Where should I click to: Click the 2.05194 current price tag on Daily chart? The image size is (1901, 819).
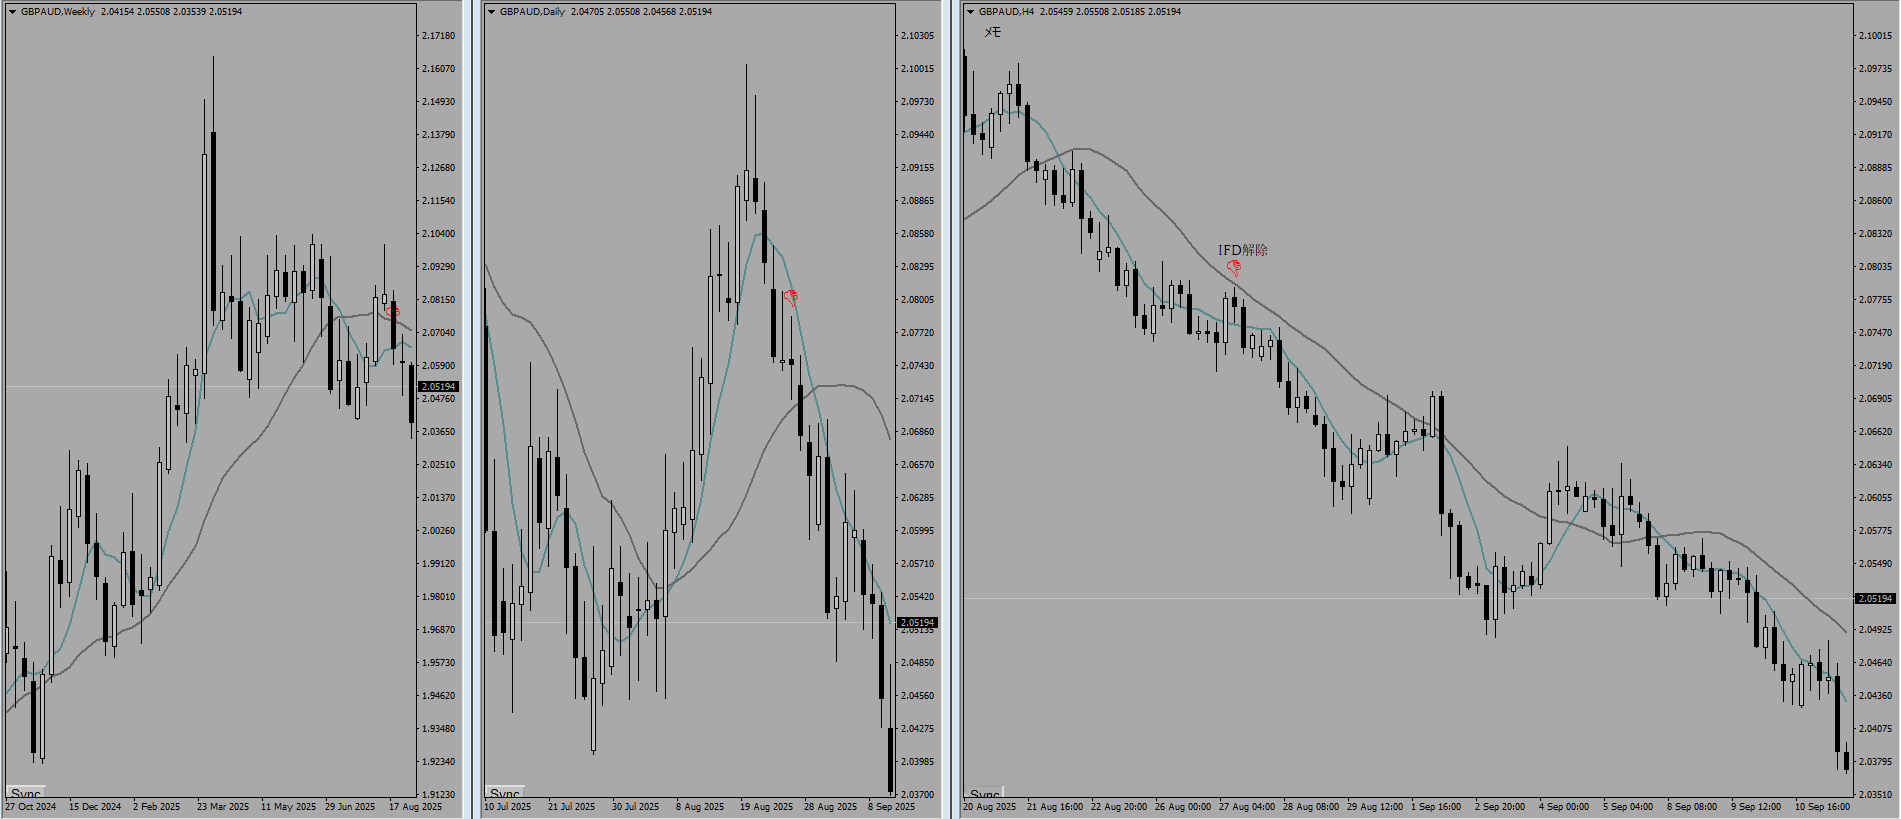[917, 623]
